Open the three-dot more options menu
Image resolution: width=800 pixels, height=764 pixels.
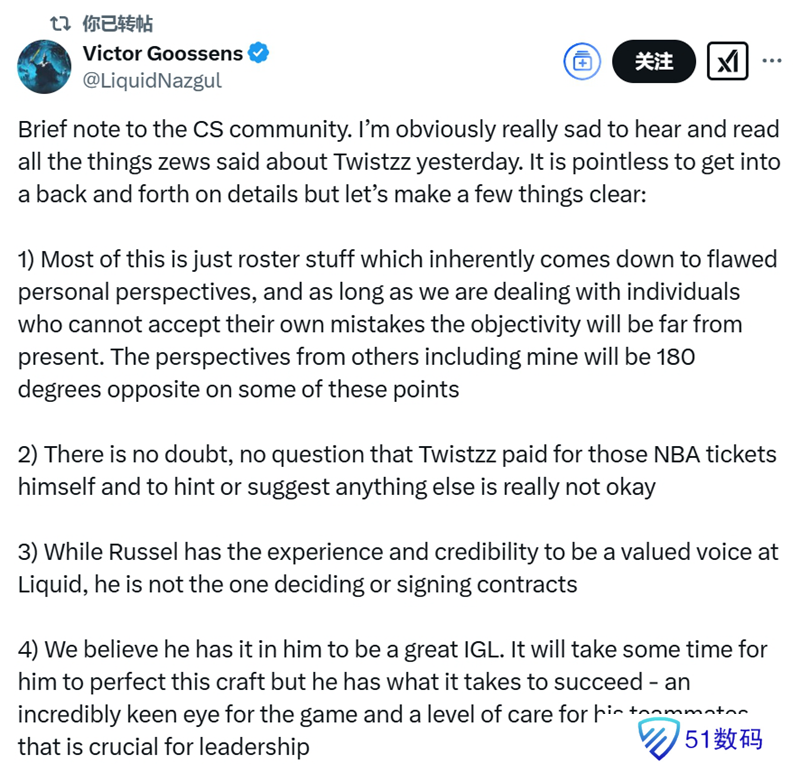coord(772,61)
